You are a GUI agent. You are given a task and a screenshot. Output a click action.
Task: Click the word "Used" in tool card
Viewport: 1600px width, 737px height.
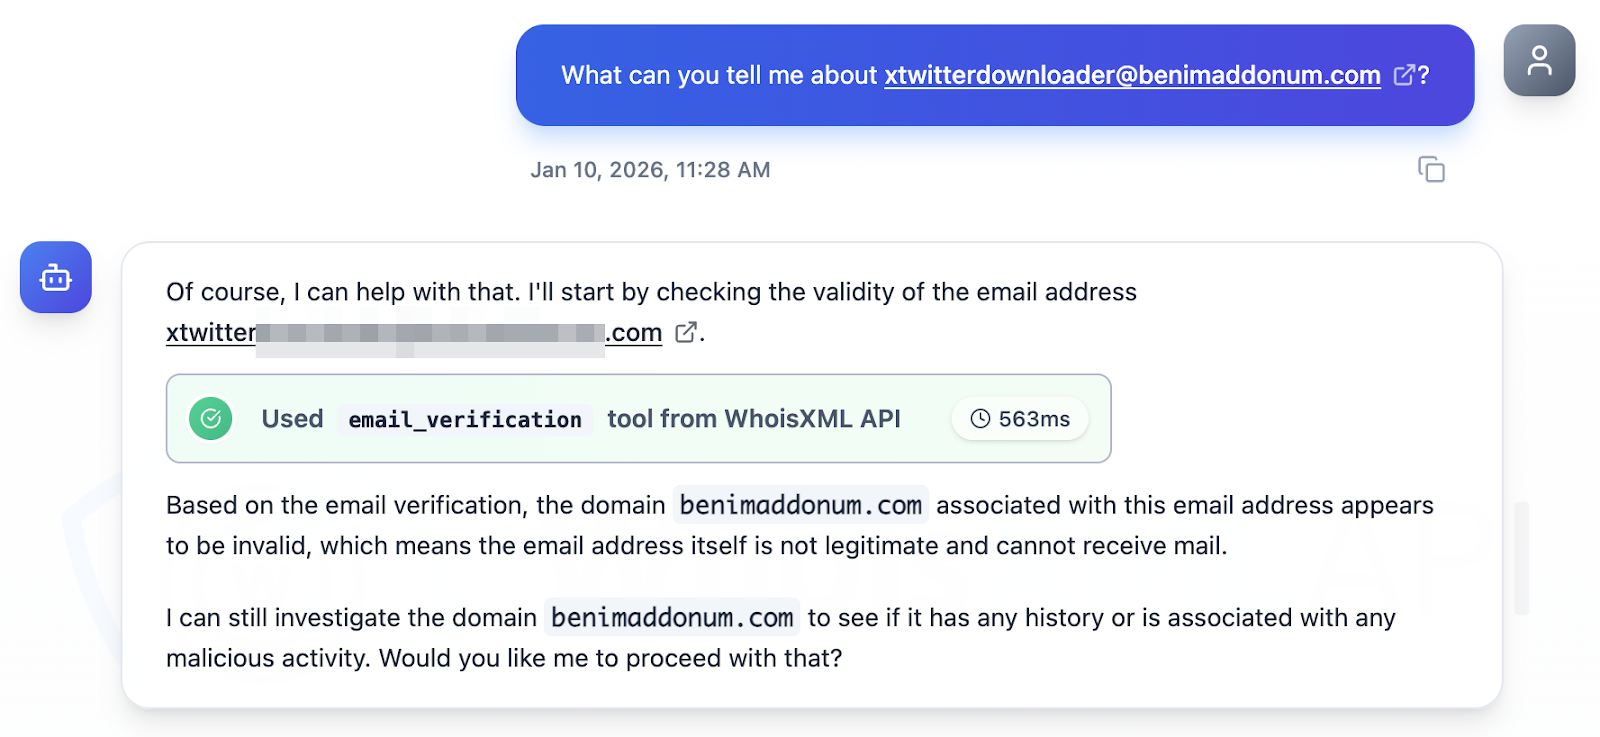292,419
